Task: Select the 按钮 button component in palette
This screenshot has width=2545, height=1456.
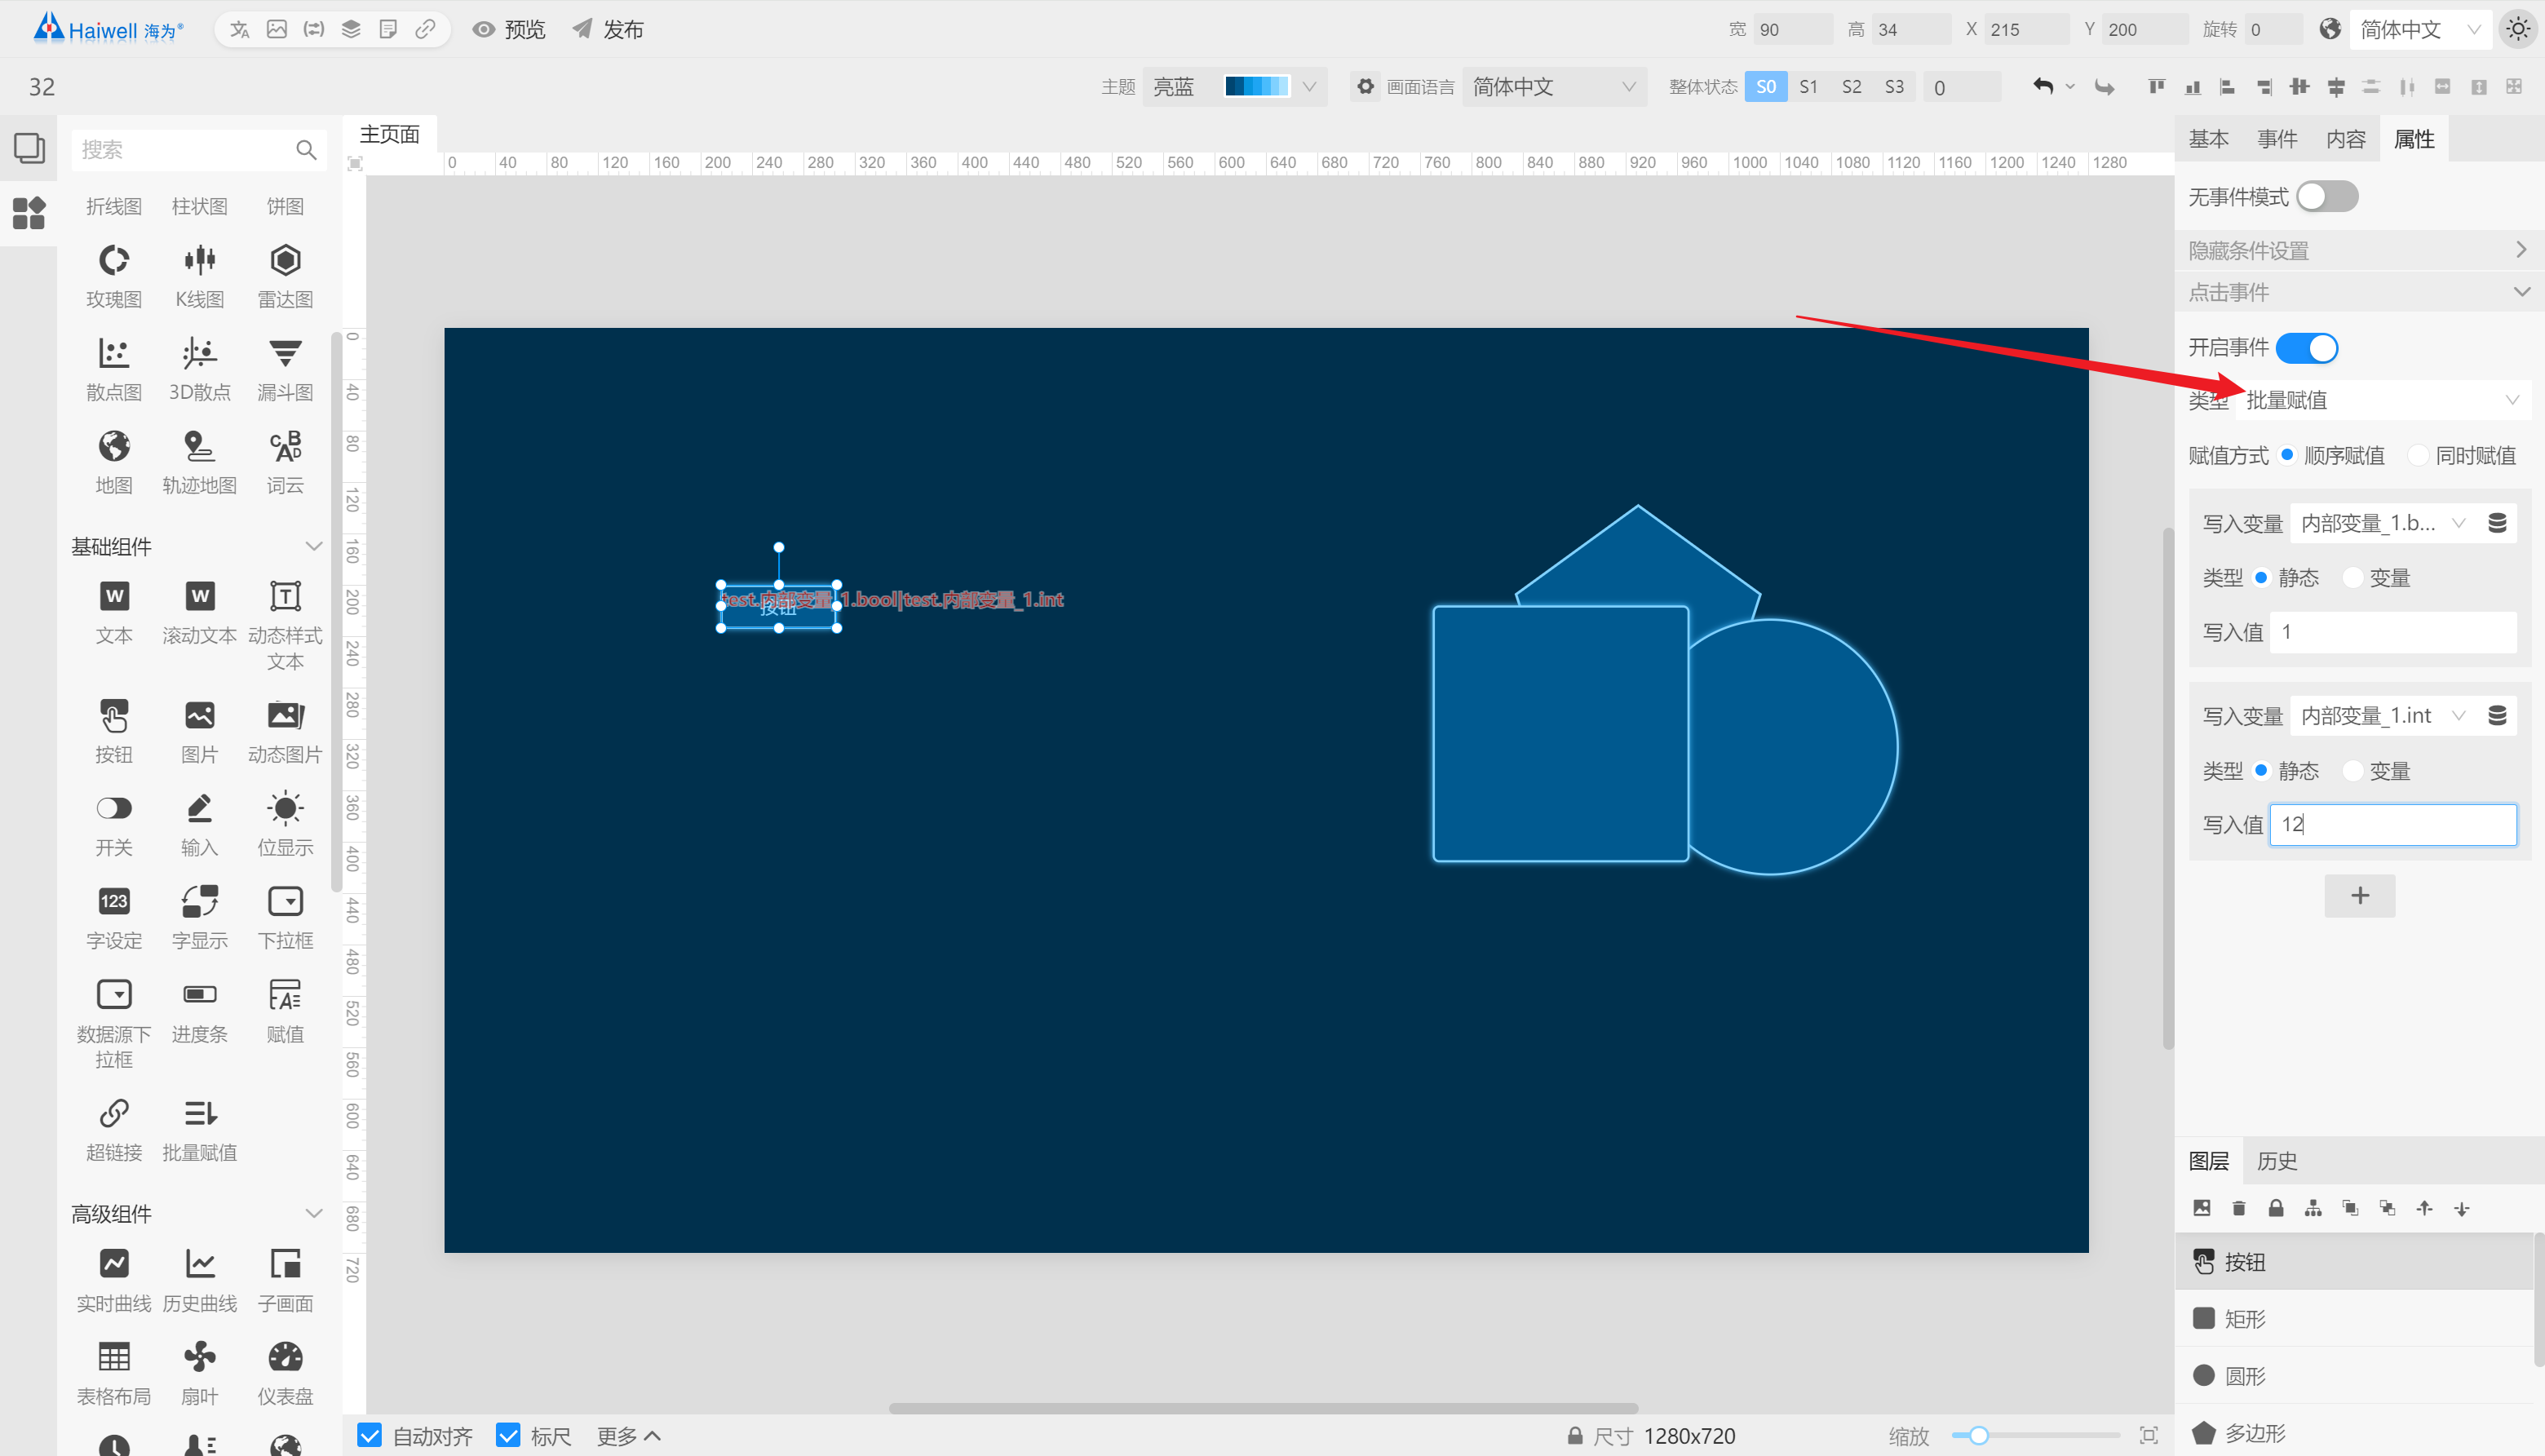Action: click(114, 731)
